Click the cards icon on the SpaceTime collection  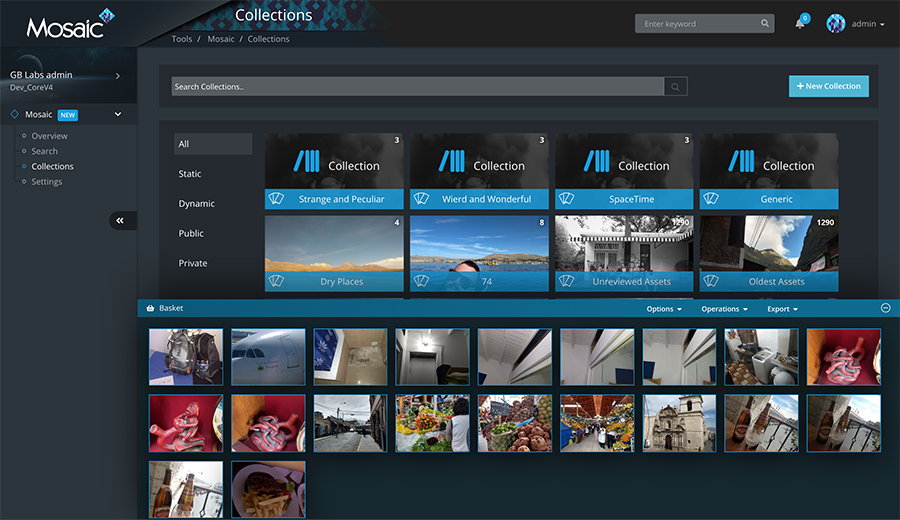point(567,199)
